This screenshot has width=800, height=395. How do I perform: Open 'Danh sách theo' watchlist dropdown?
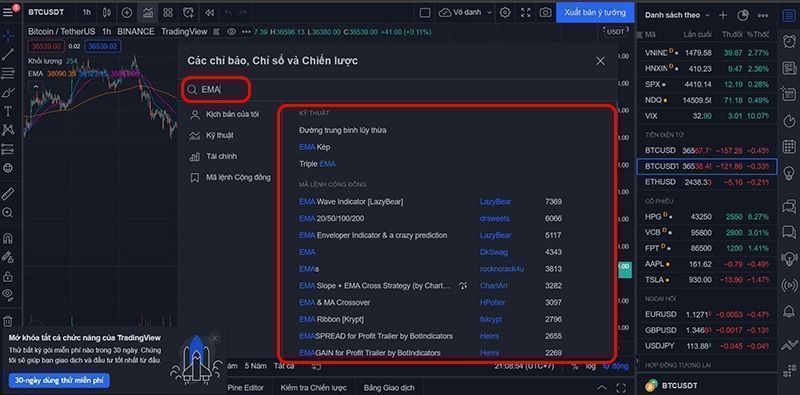(678, 15)
